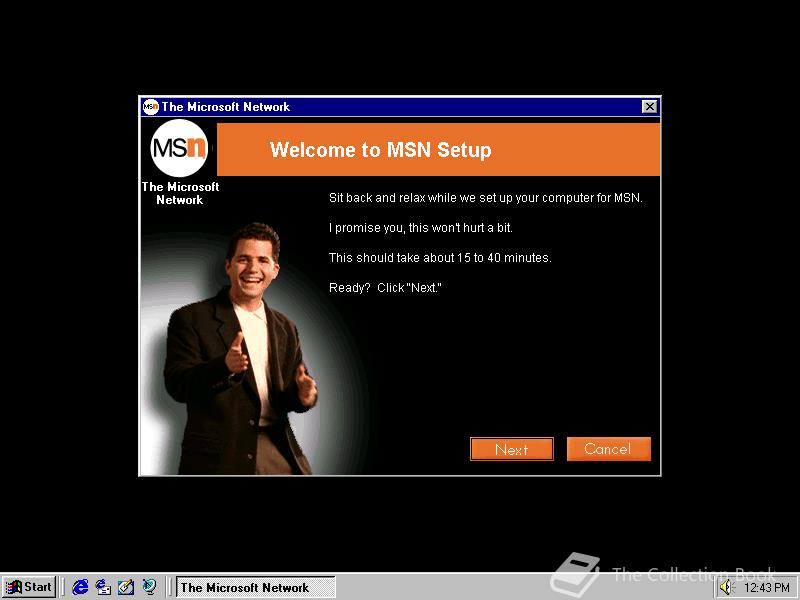Click the 'Welcome to MSN Setup' heading
Viewport: 800px width, 600px height.
tap(381, 149)
